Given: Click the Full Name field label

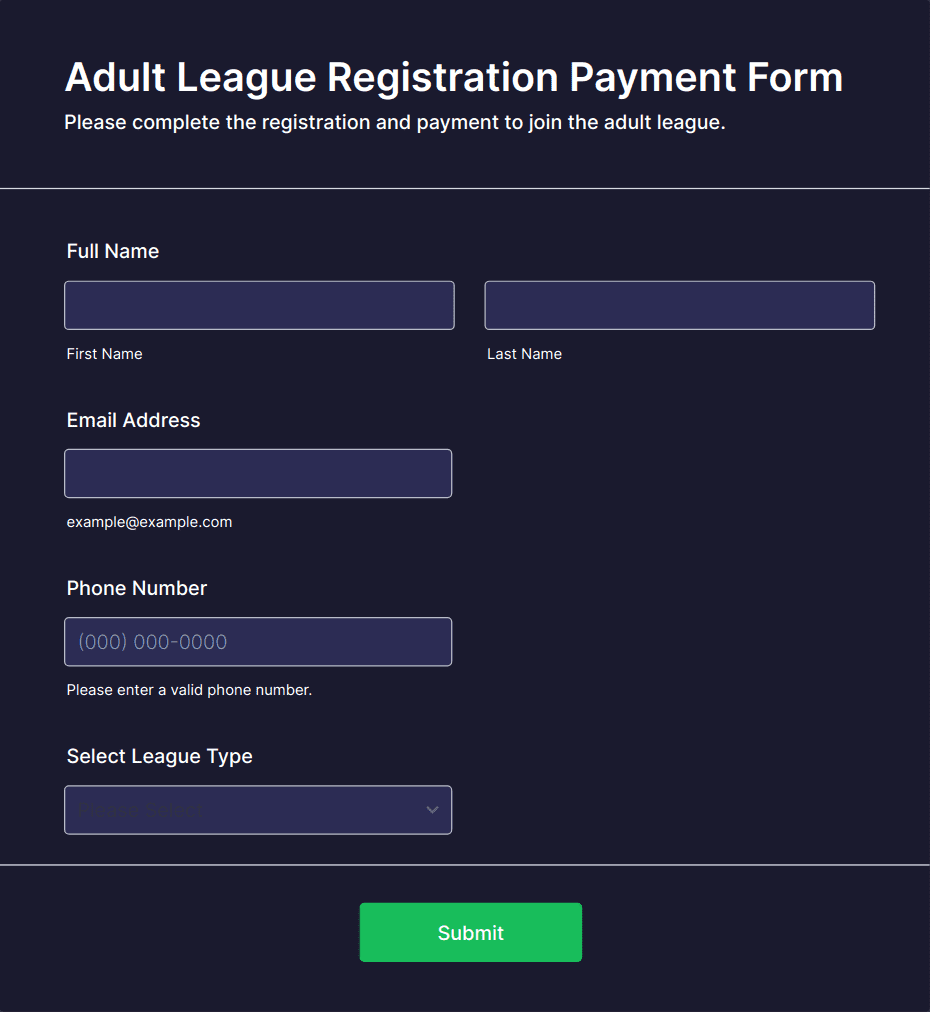Looking at the screenshot, I should (113, 251).
